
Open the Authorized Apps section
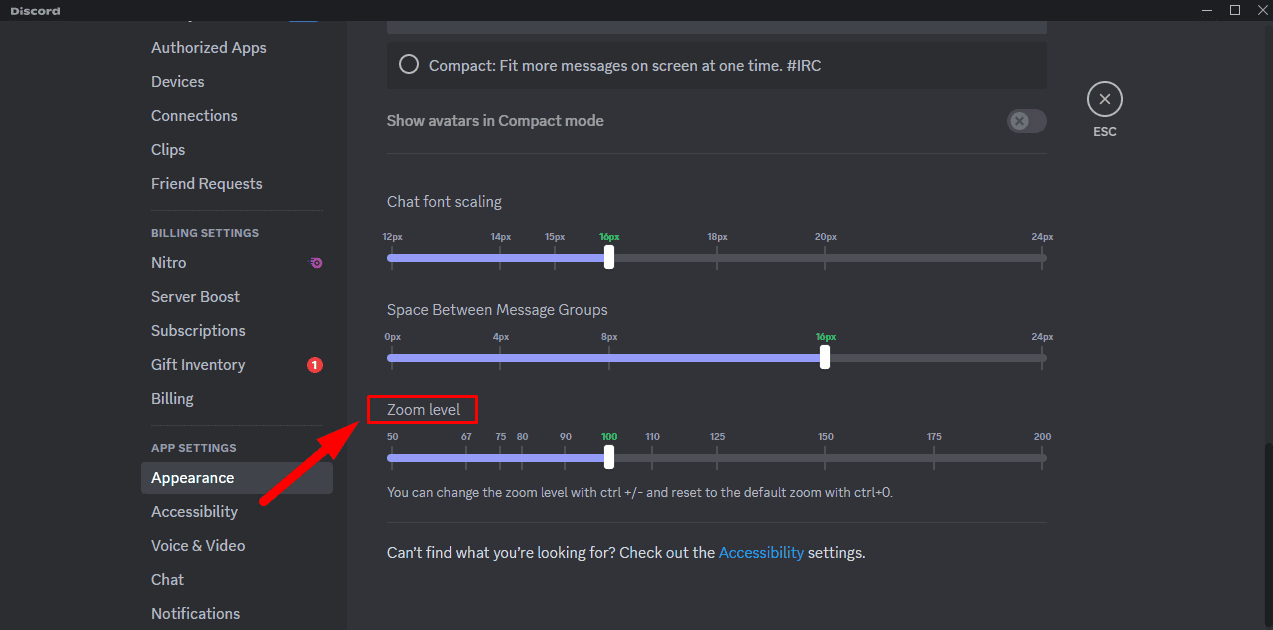pyautogui.click(x=208, y=48)
